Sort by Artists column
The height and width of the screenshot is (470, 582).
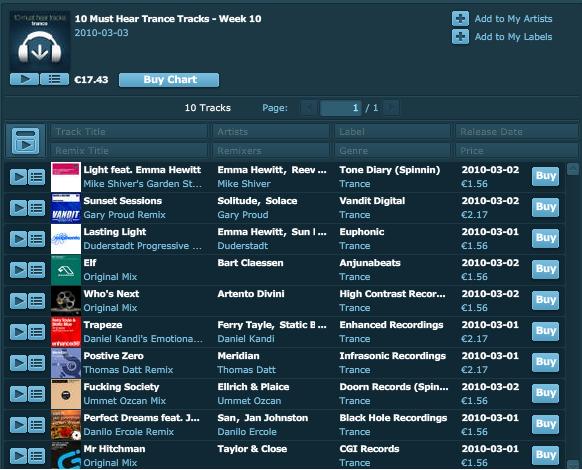[x=271, y=131]
